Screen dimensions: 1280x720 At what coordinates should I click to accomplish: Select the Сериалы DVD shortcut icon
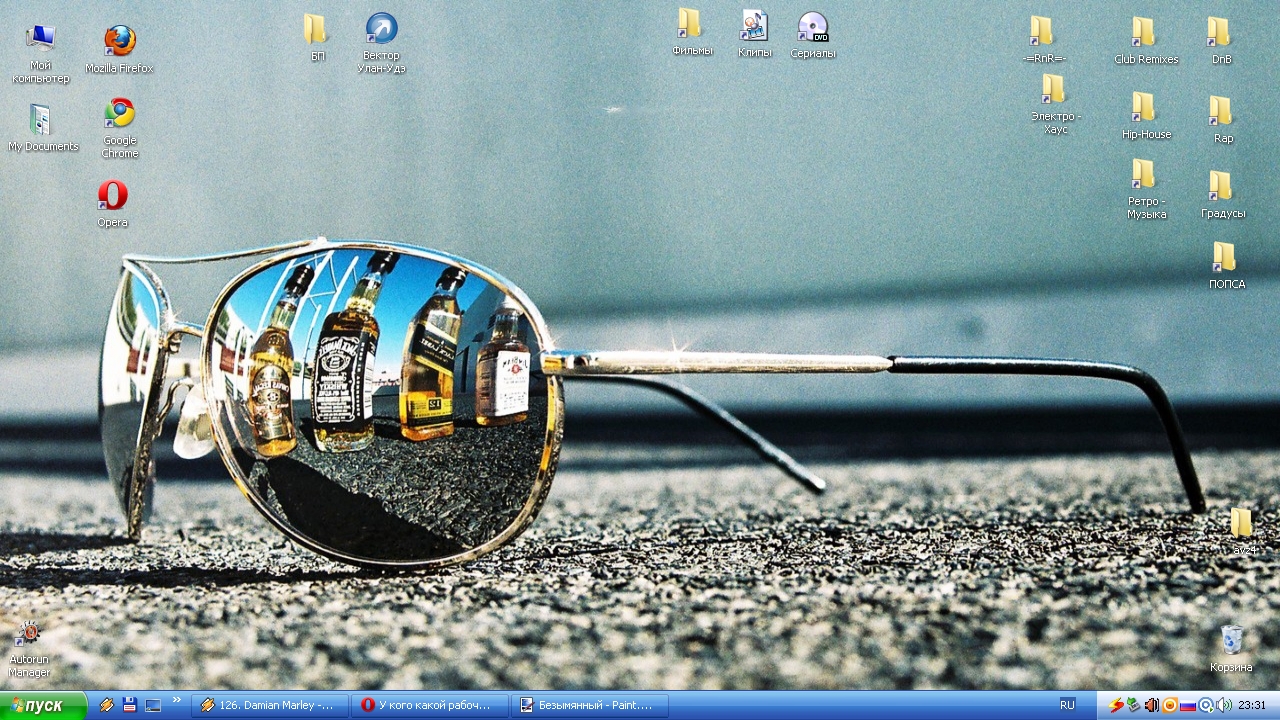click(x=812, y=28)
